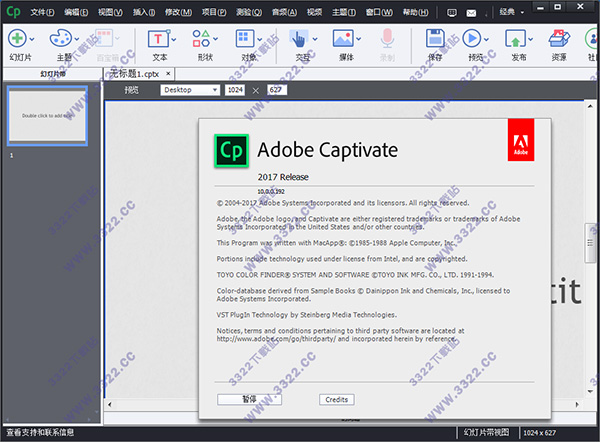Click the Adobe red logo in About dialog
This screenshot has width=600, height=442.
pyautogui.click(x=521, y=140)
